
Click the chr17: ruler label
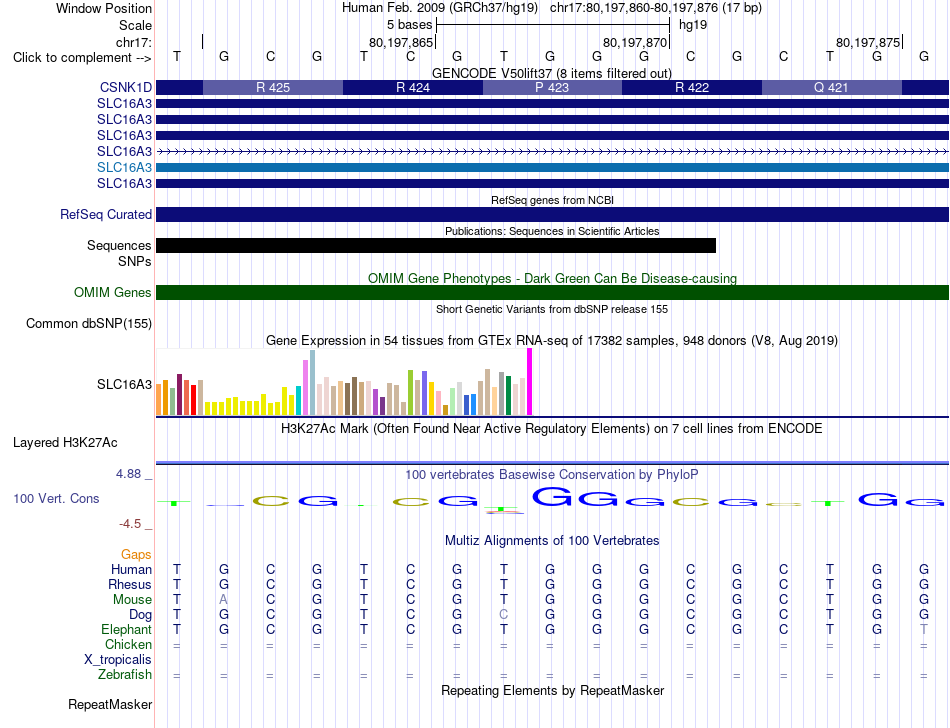click(x=133, y=42)
